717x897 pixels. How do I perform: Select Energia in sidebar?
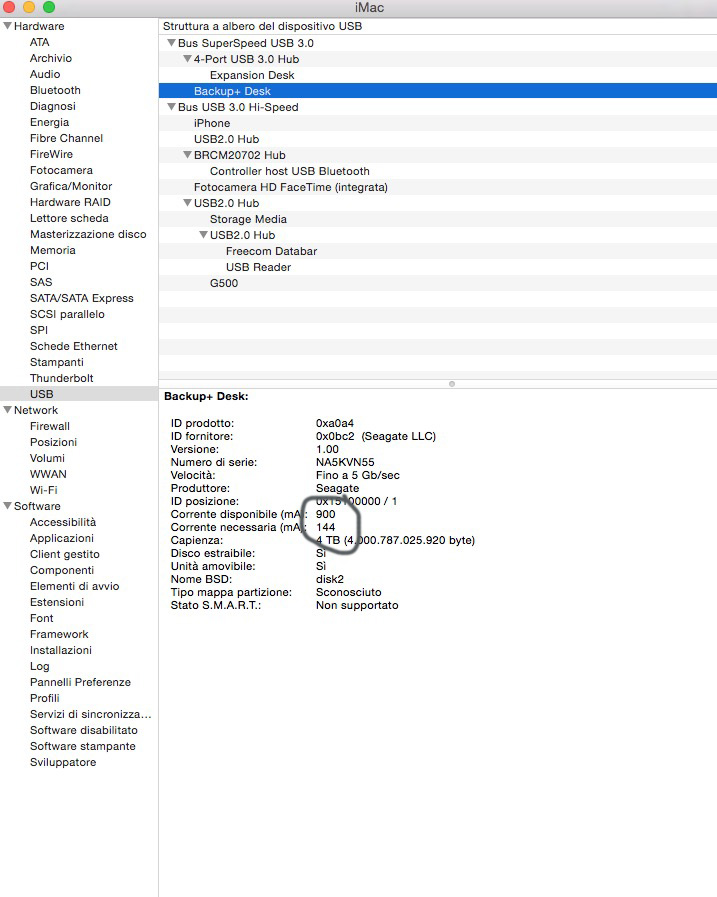point(49,122)
